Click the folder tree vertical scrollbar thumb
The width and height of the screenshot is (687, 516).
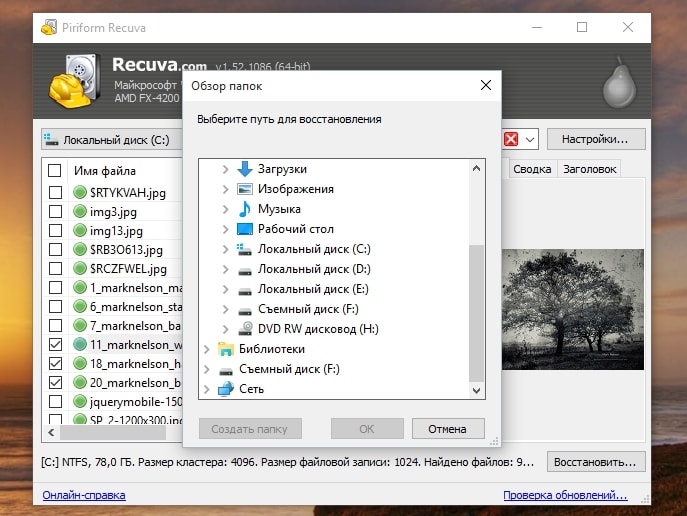tap(476, 313)
